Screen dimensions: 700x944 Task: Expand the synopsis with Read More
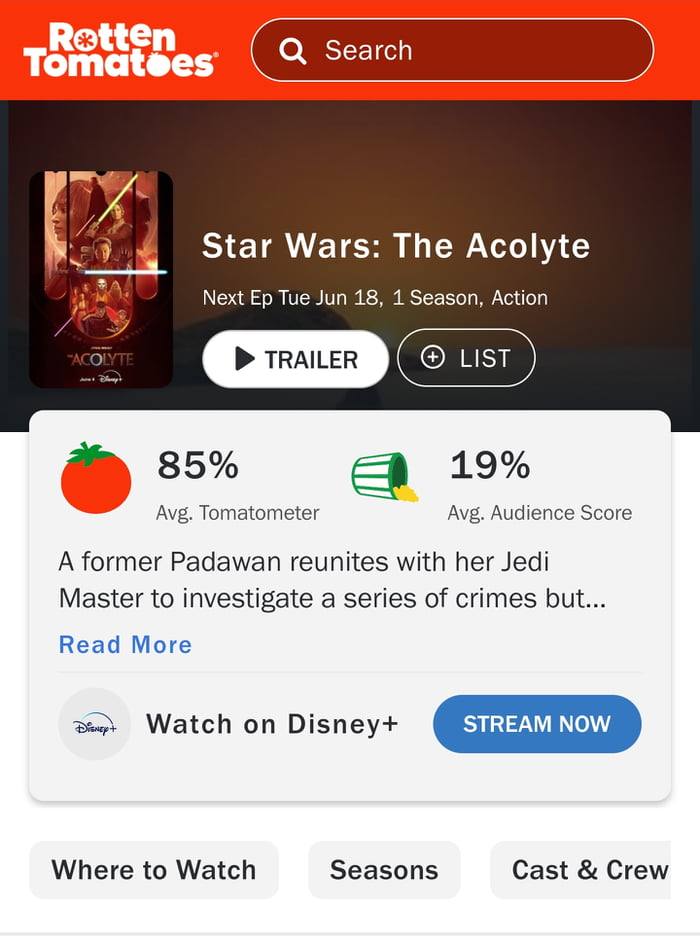[125, 645]
